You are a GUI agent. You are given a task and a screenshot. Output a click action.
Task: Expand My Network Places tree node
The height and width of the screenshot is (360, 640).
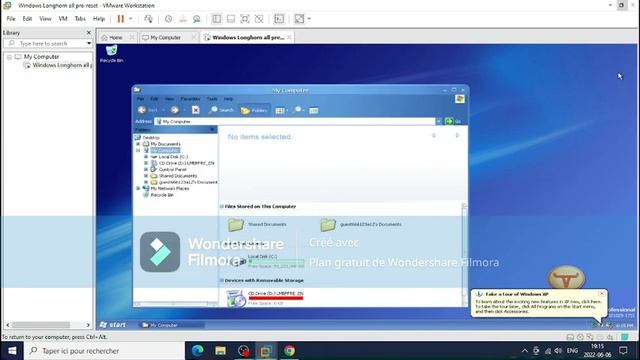click(138, 189)
